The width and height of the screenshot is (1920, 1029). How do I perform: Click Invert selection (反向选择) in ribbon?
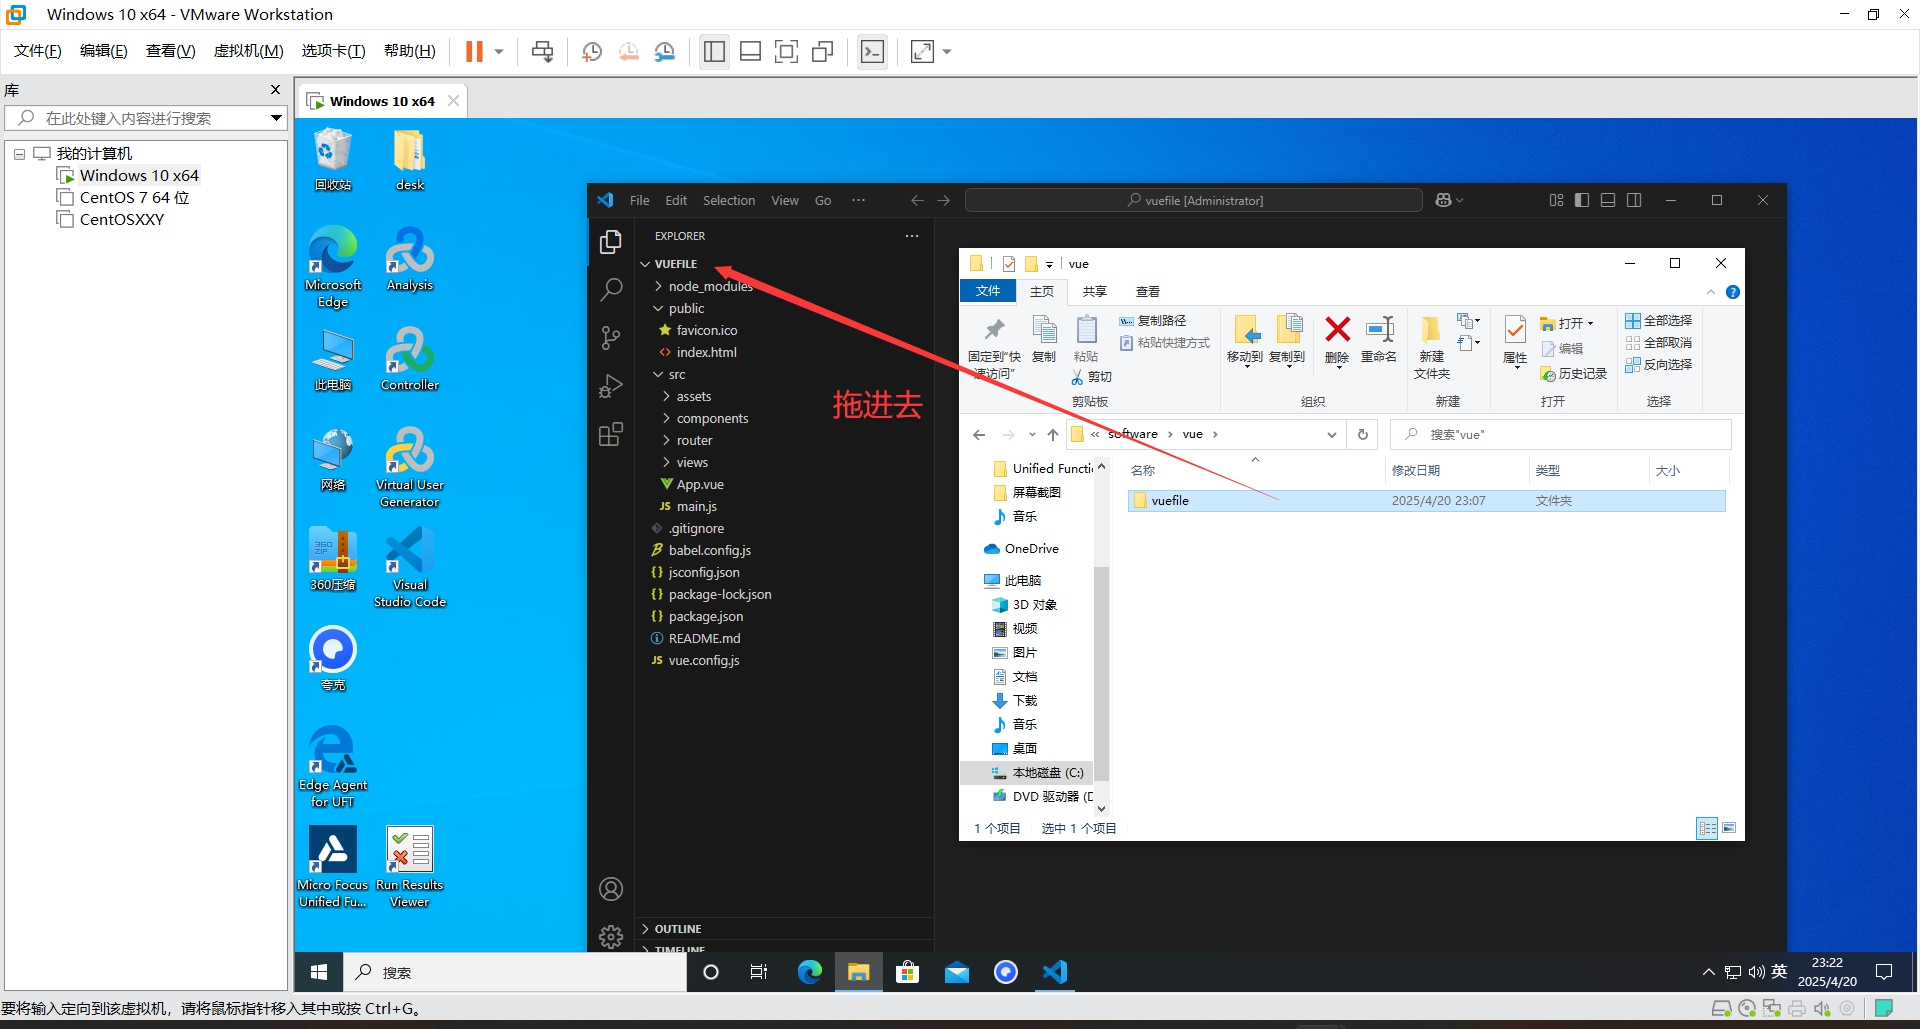coord(1659,365)
